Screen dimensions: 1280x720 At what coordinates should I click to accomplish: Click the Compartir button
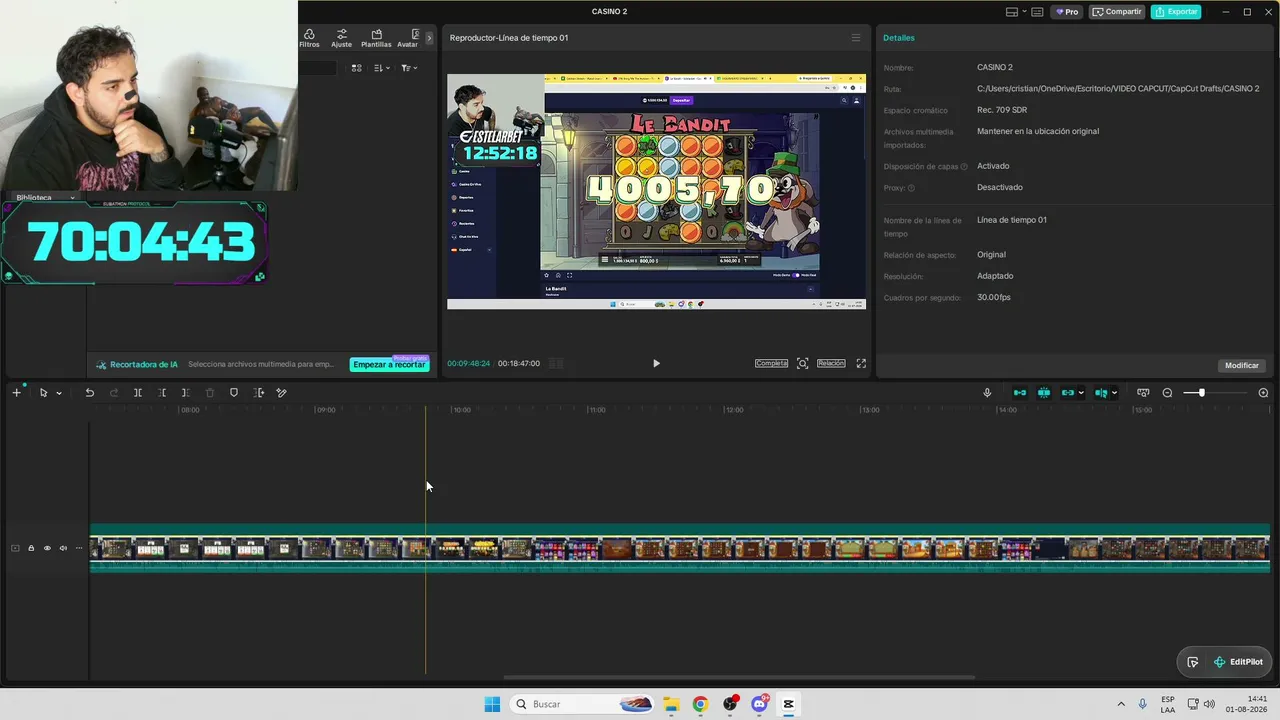[1117, 12]
